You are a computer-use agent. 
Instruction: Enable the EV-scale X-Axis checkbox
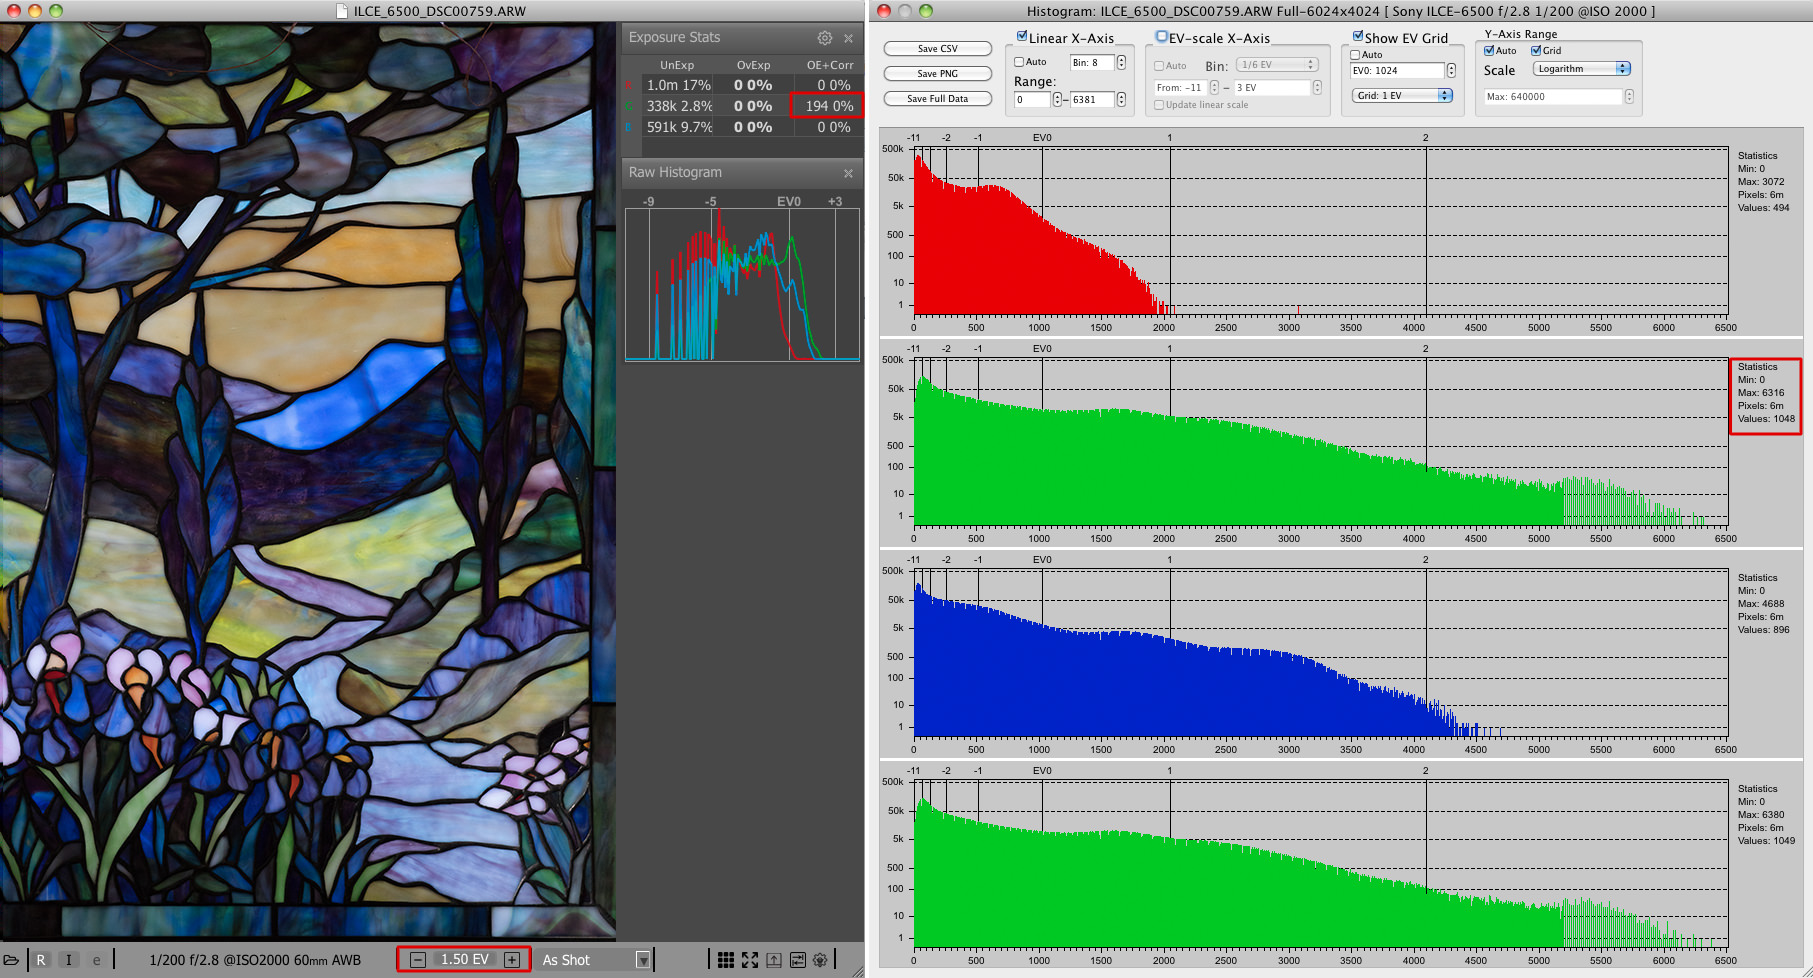pos(1161,37)
